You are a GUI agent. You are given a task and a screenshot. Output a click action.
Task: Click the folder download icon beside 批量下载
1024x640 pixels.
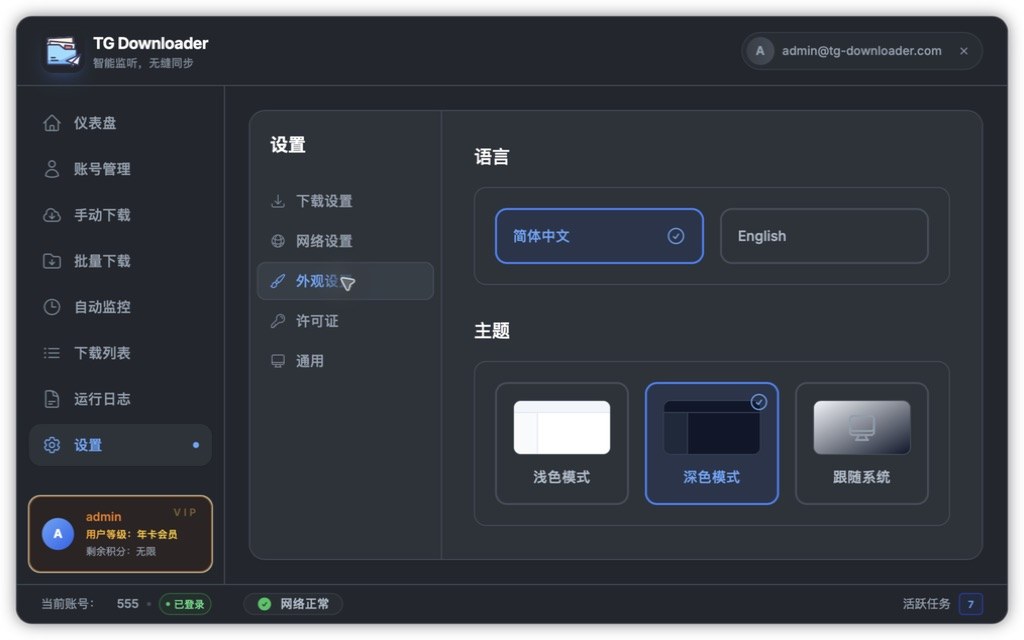tap(52, 261)
